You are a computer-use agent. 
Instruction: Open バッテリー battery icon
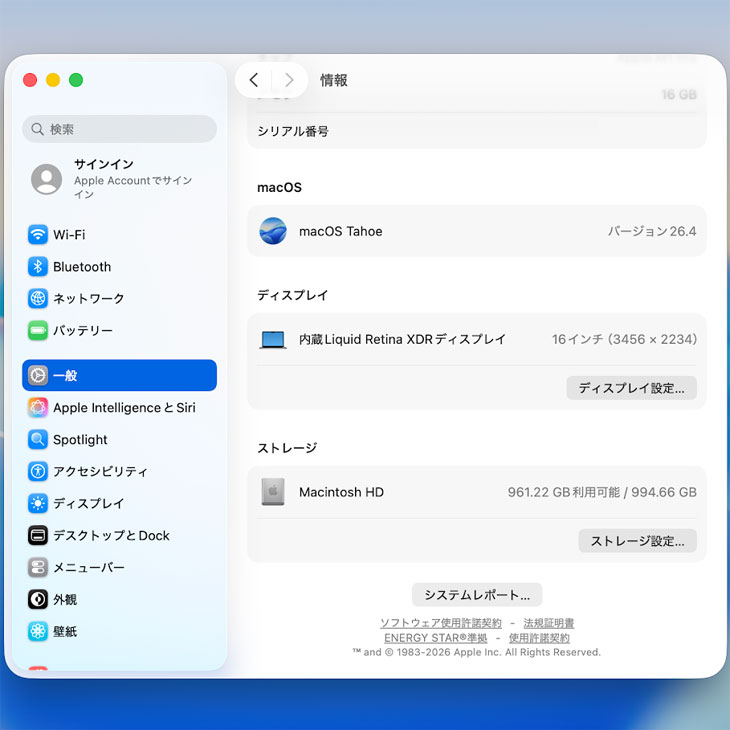coord(38,331)
